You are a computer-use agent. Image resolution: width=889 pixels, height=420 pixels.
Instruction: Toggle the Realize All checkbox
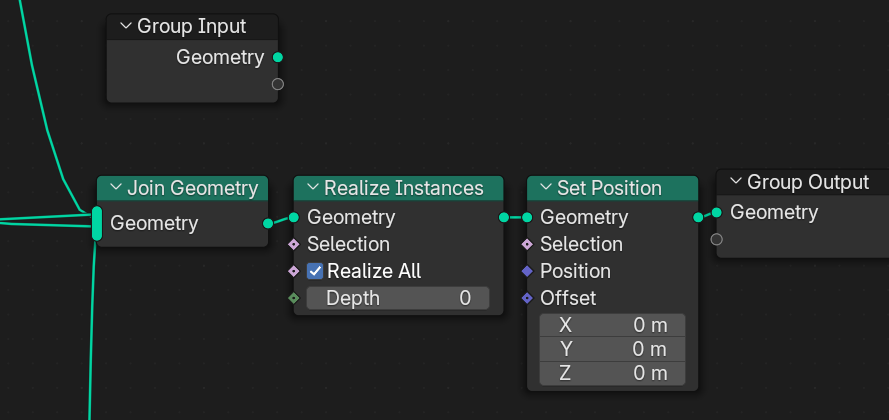(315, 271)
